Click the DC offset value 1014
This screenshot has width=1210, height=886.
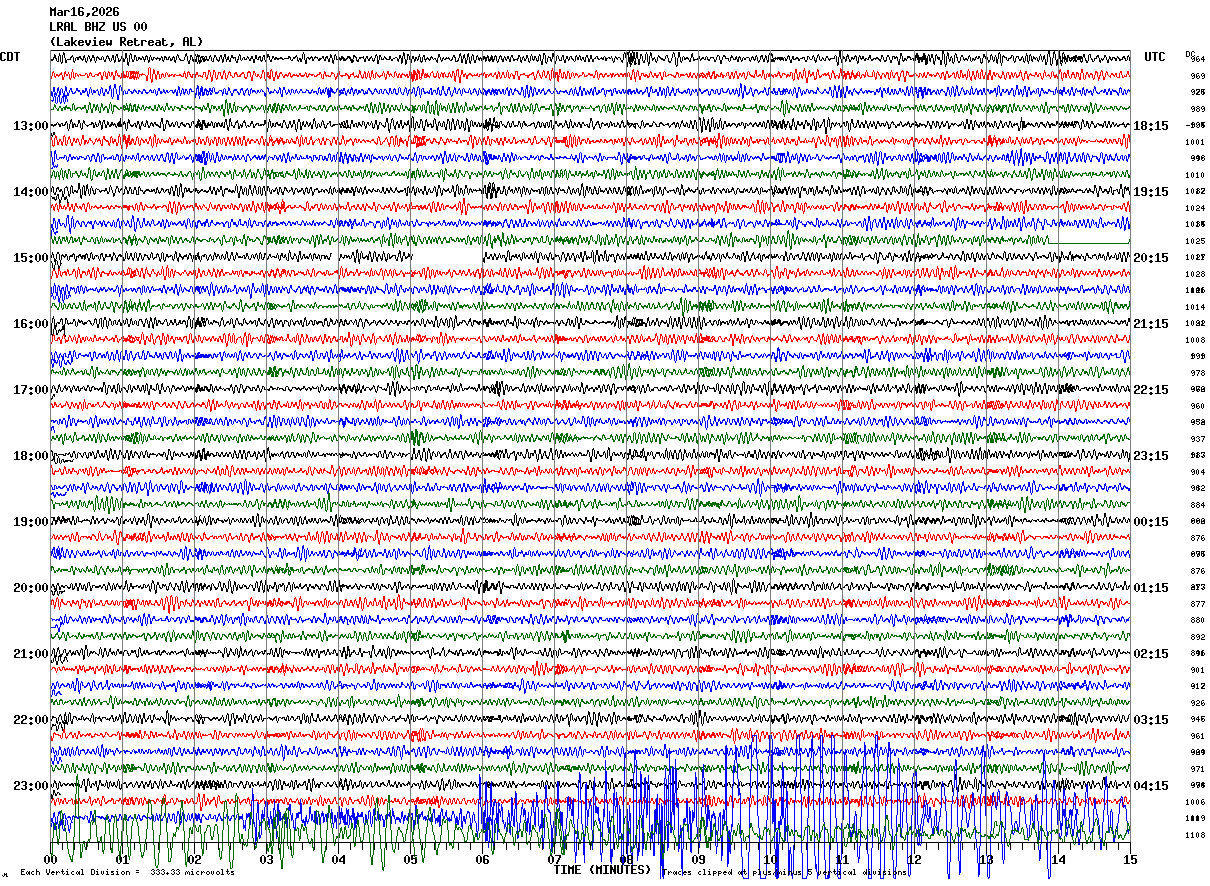click(1195, 307)
